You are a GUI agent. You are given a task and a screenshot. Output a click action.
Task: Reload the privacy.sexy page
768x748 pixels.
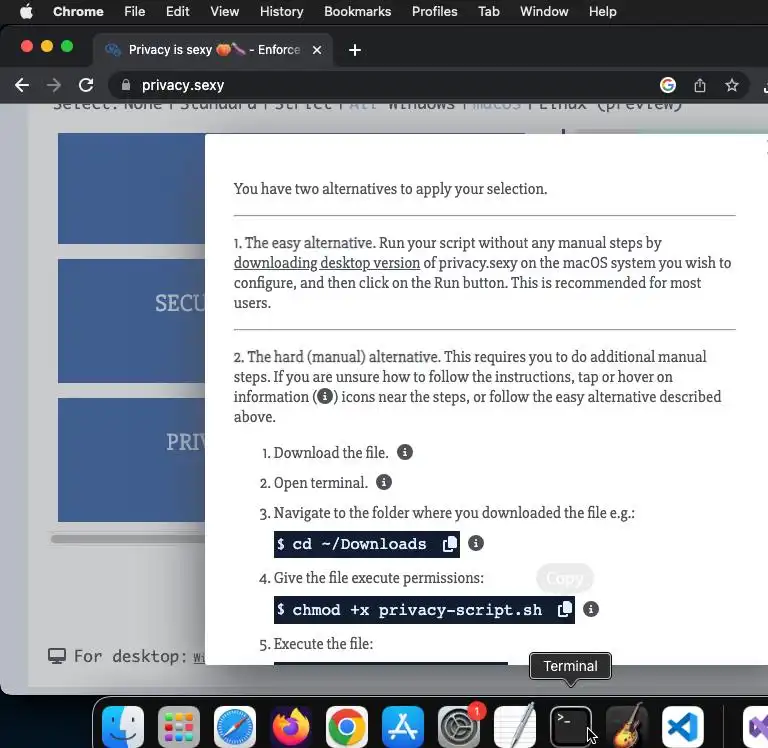point(86,85)
